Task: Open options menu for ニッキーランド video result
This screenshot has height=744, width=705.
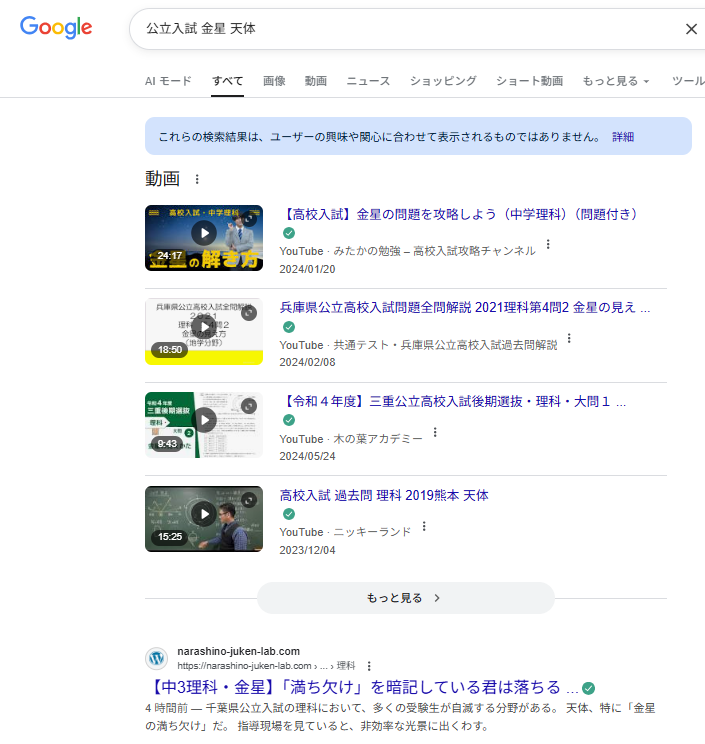Action: pos(424,526)
